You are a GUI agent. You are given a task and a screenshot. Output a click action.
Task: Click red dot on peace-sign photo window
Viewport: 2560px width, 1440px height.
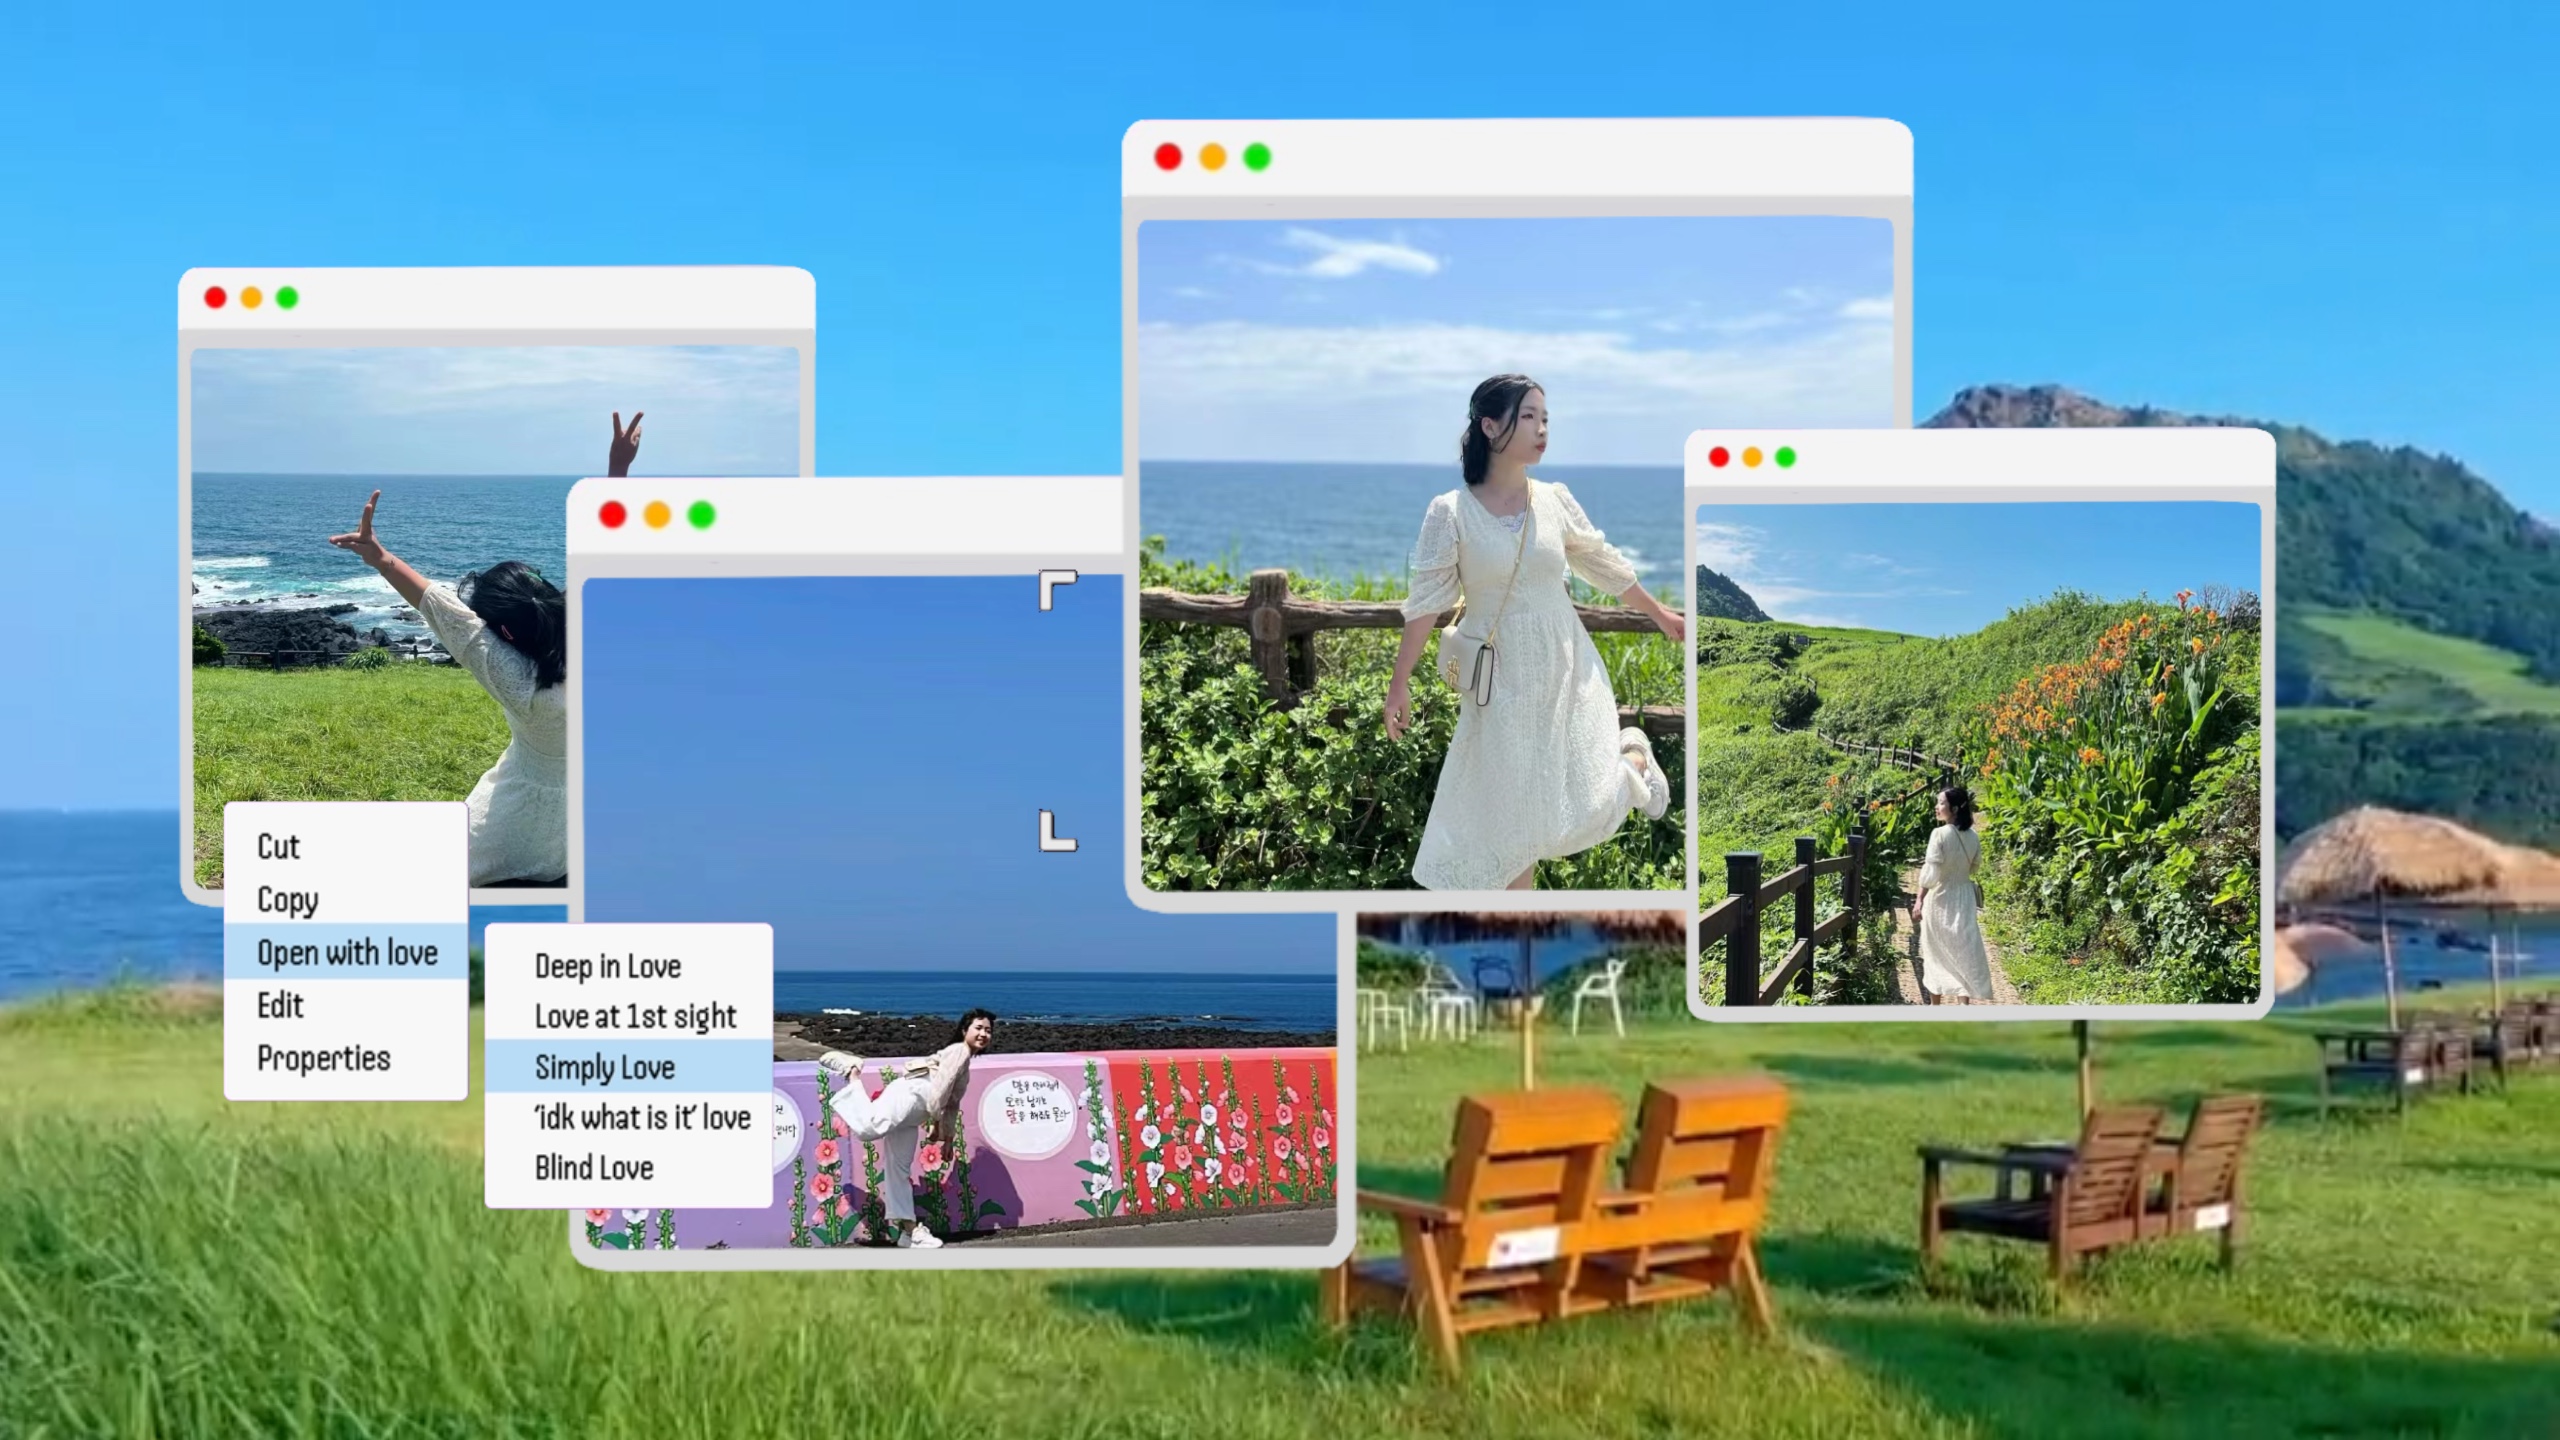215,298
